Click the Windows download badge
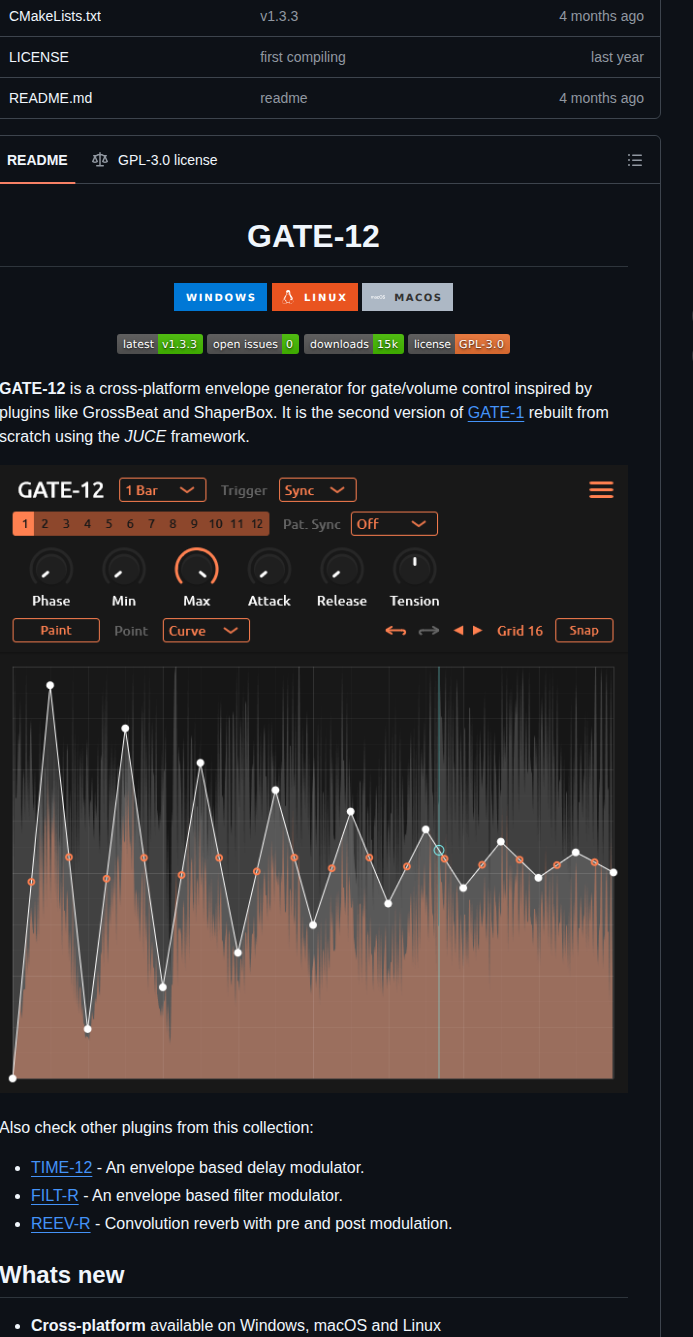Viewport: 693px width, 1337px height. tap(221, 297)
